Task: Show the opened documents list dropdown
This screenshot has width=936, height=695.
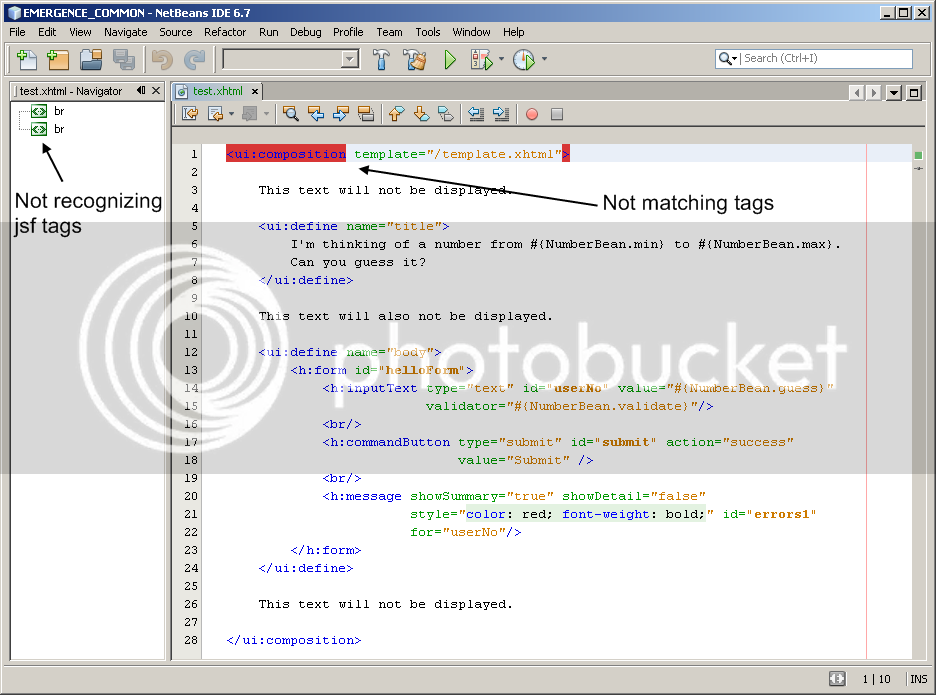Action: (894, 93)
